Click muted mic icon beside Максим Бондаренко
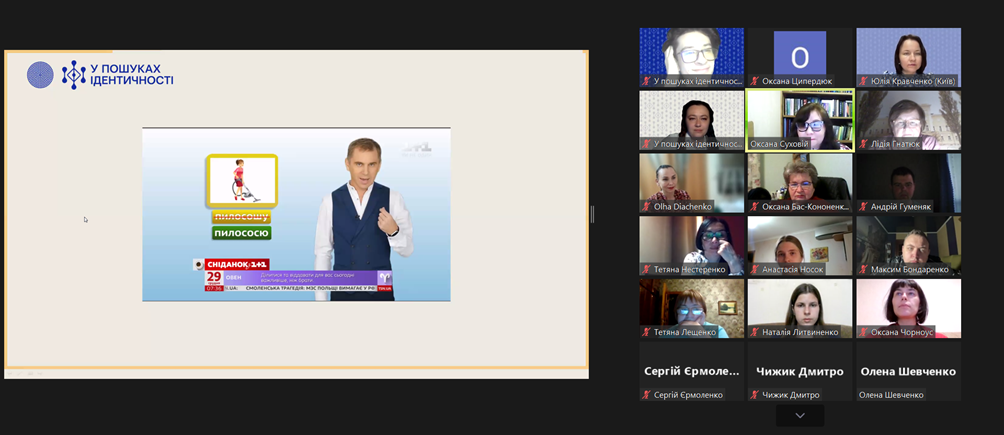Viewport: 1004px width, 435px height. tap(863, 269)
